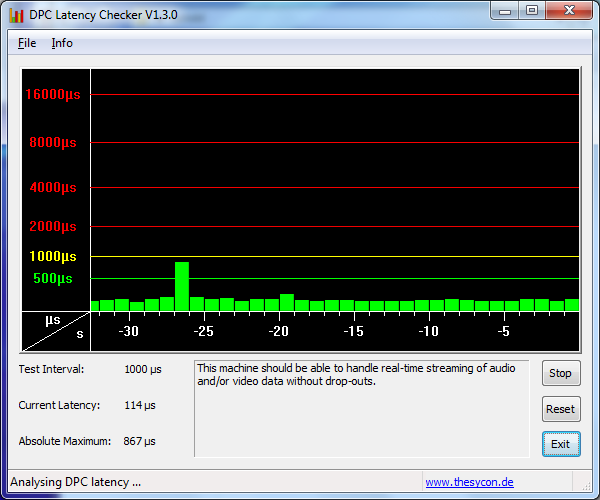This screenshot has height=500, width=600.
Task: Click the Test Interval label
Action: (x=51, y=370)
